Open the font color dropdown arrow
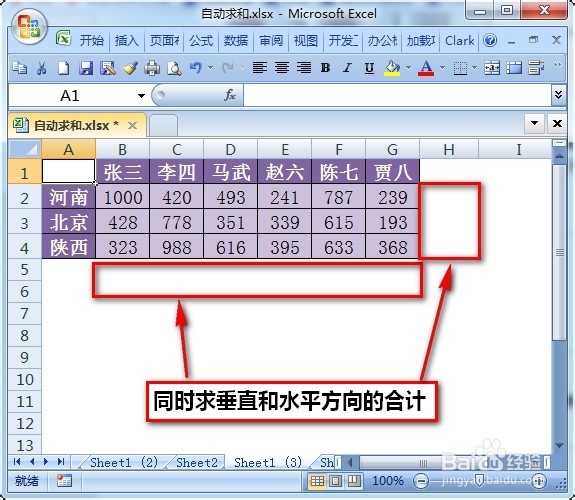The width and height of the screenshot is (575, 500). click(442, 67)
